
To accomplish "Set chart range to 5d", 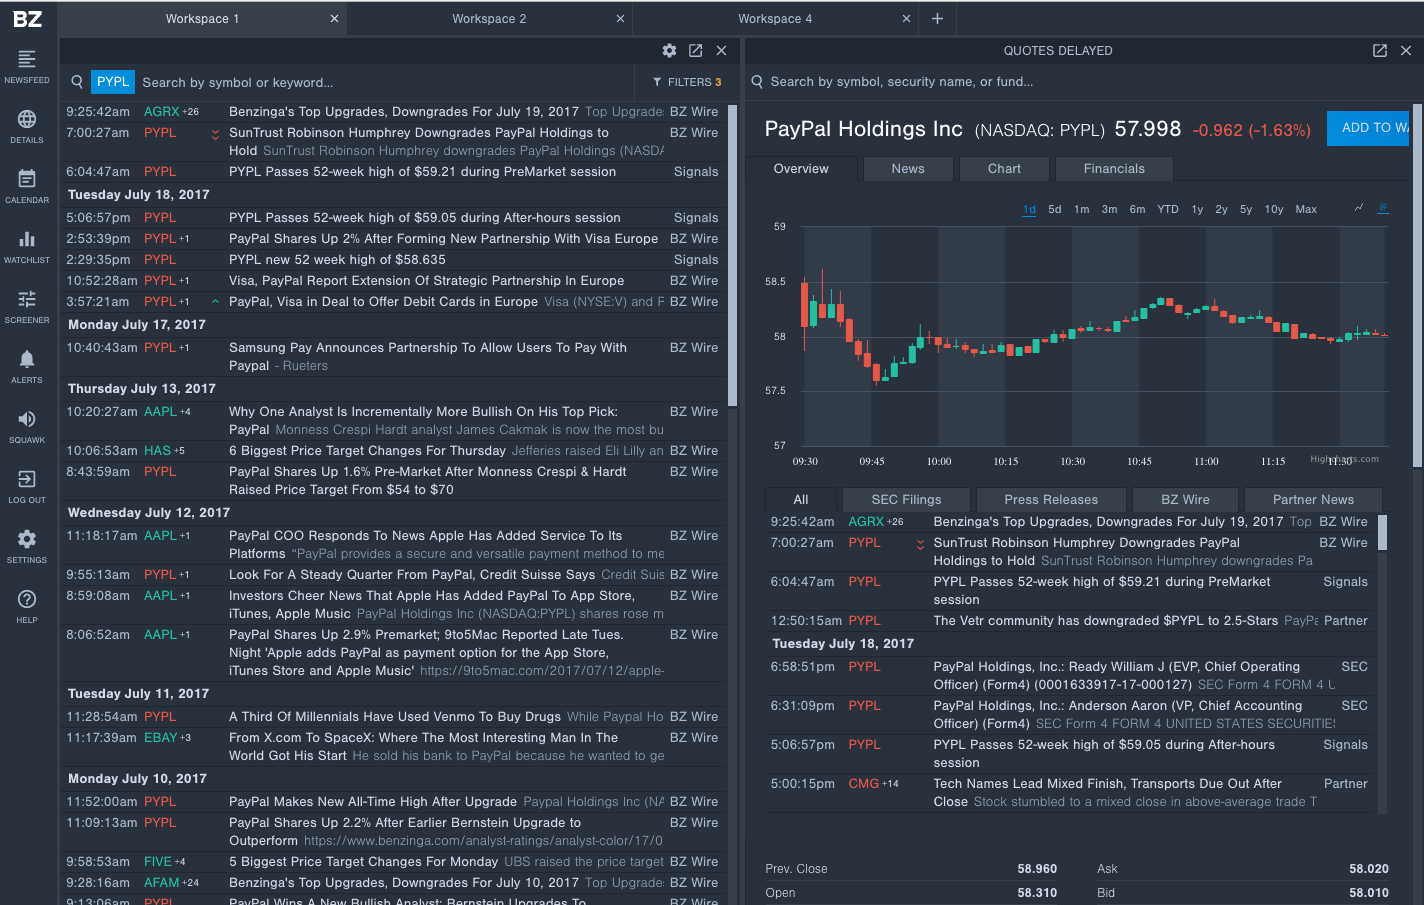I will tap(1055, 209).
